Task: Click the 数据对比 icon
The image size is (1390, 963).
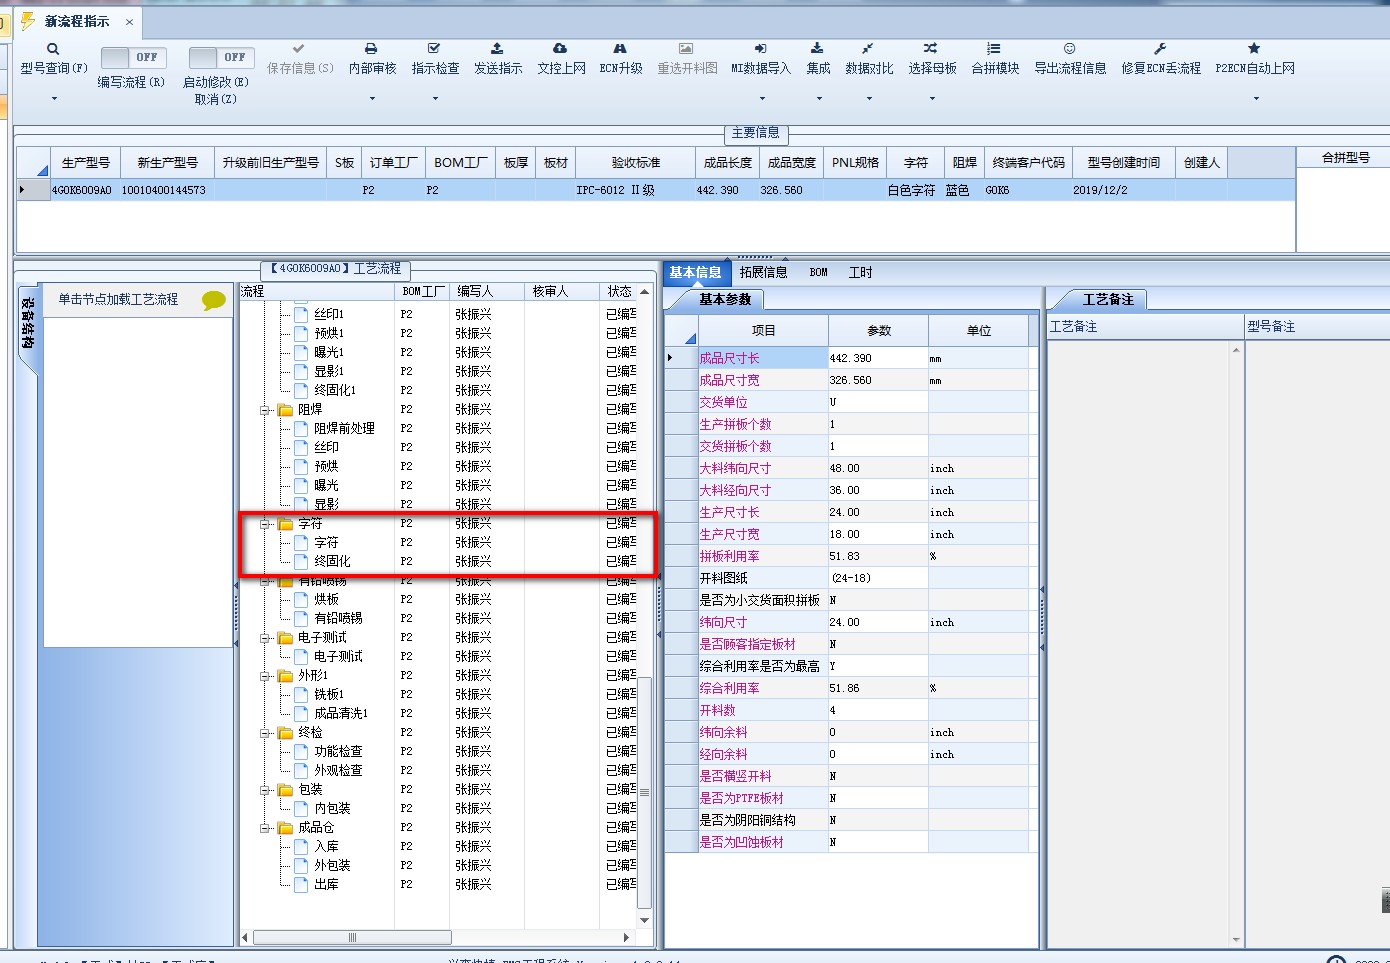Action: [868, 49]
